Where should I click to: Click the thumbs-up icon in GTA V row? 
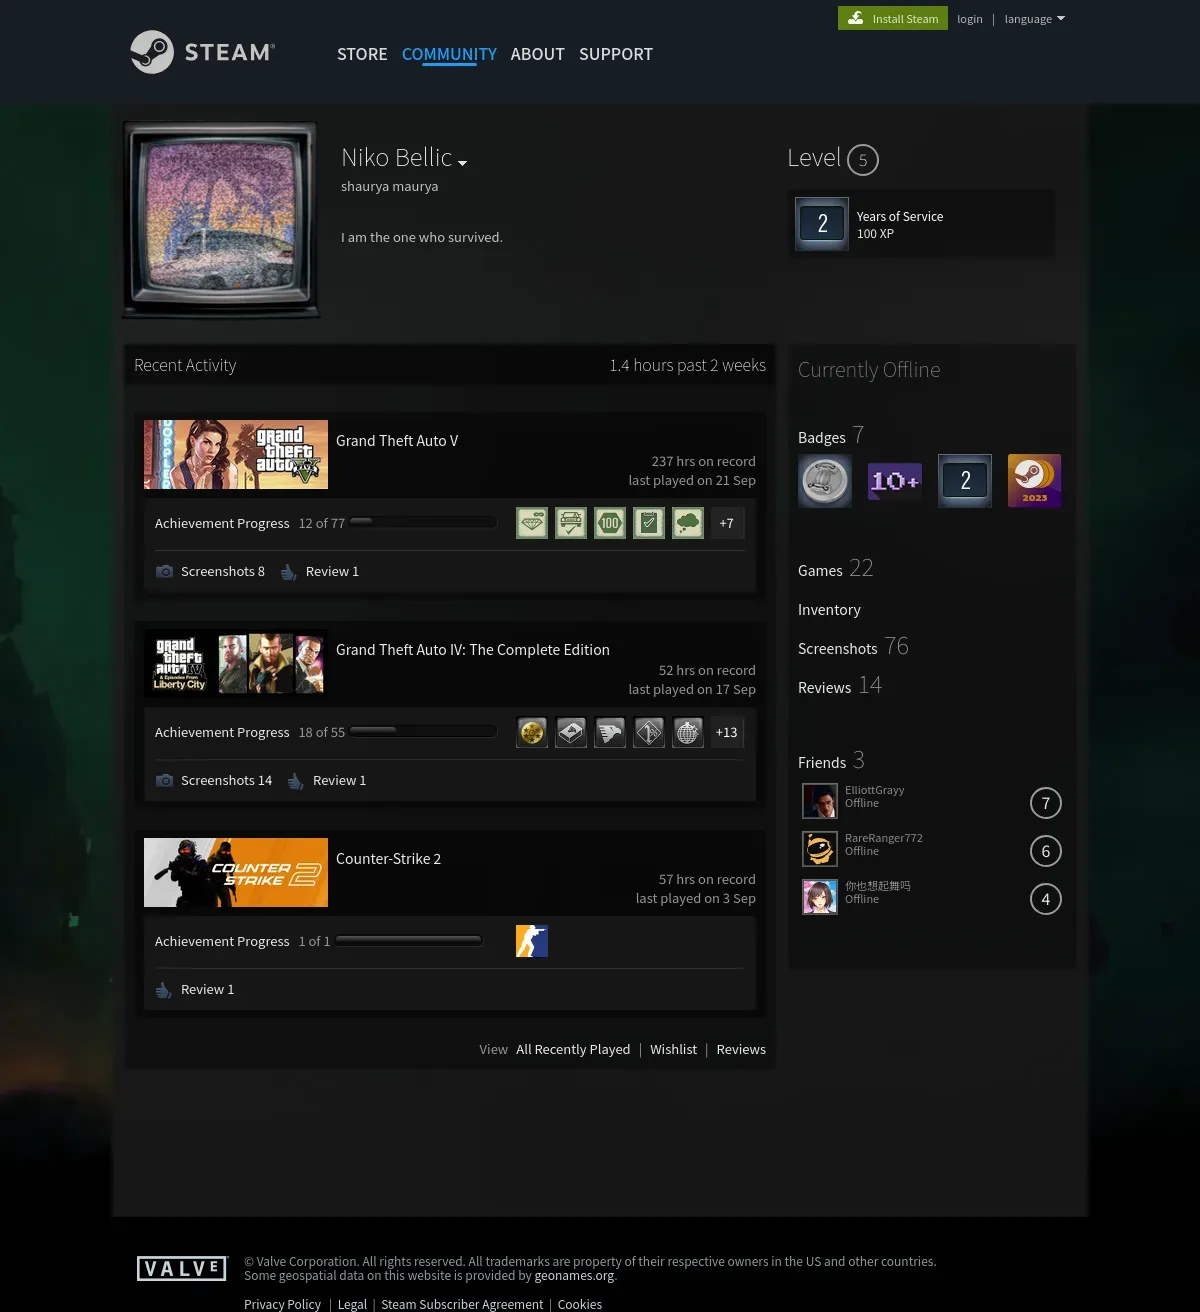pos(289,572)
